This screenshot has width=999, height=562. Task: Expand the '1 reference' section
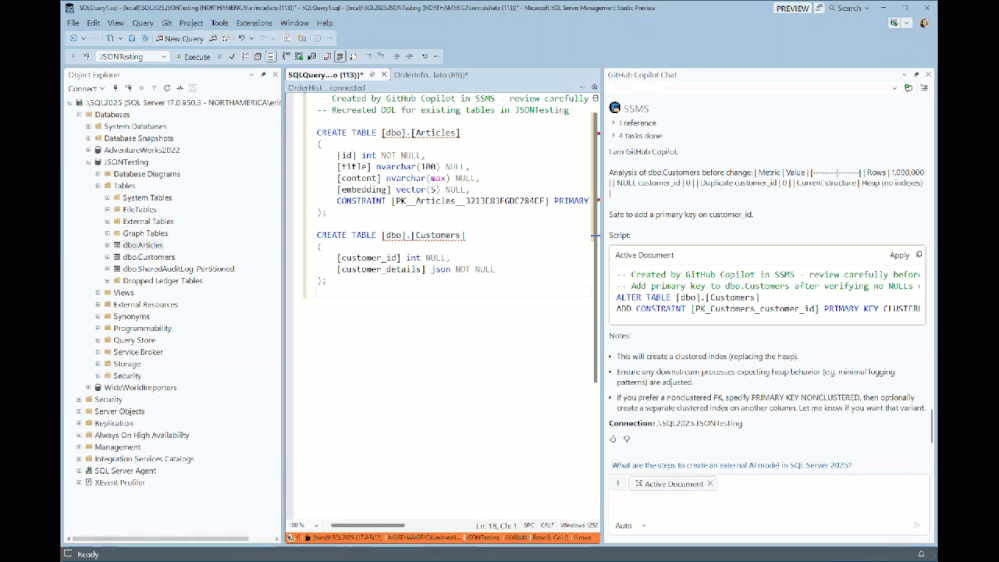click(x=636, y=123)
